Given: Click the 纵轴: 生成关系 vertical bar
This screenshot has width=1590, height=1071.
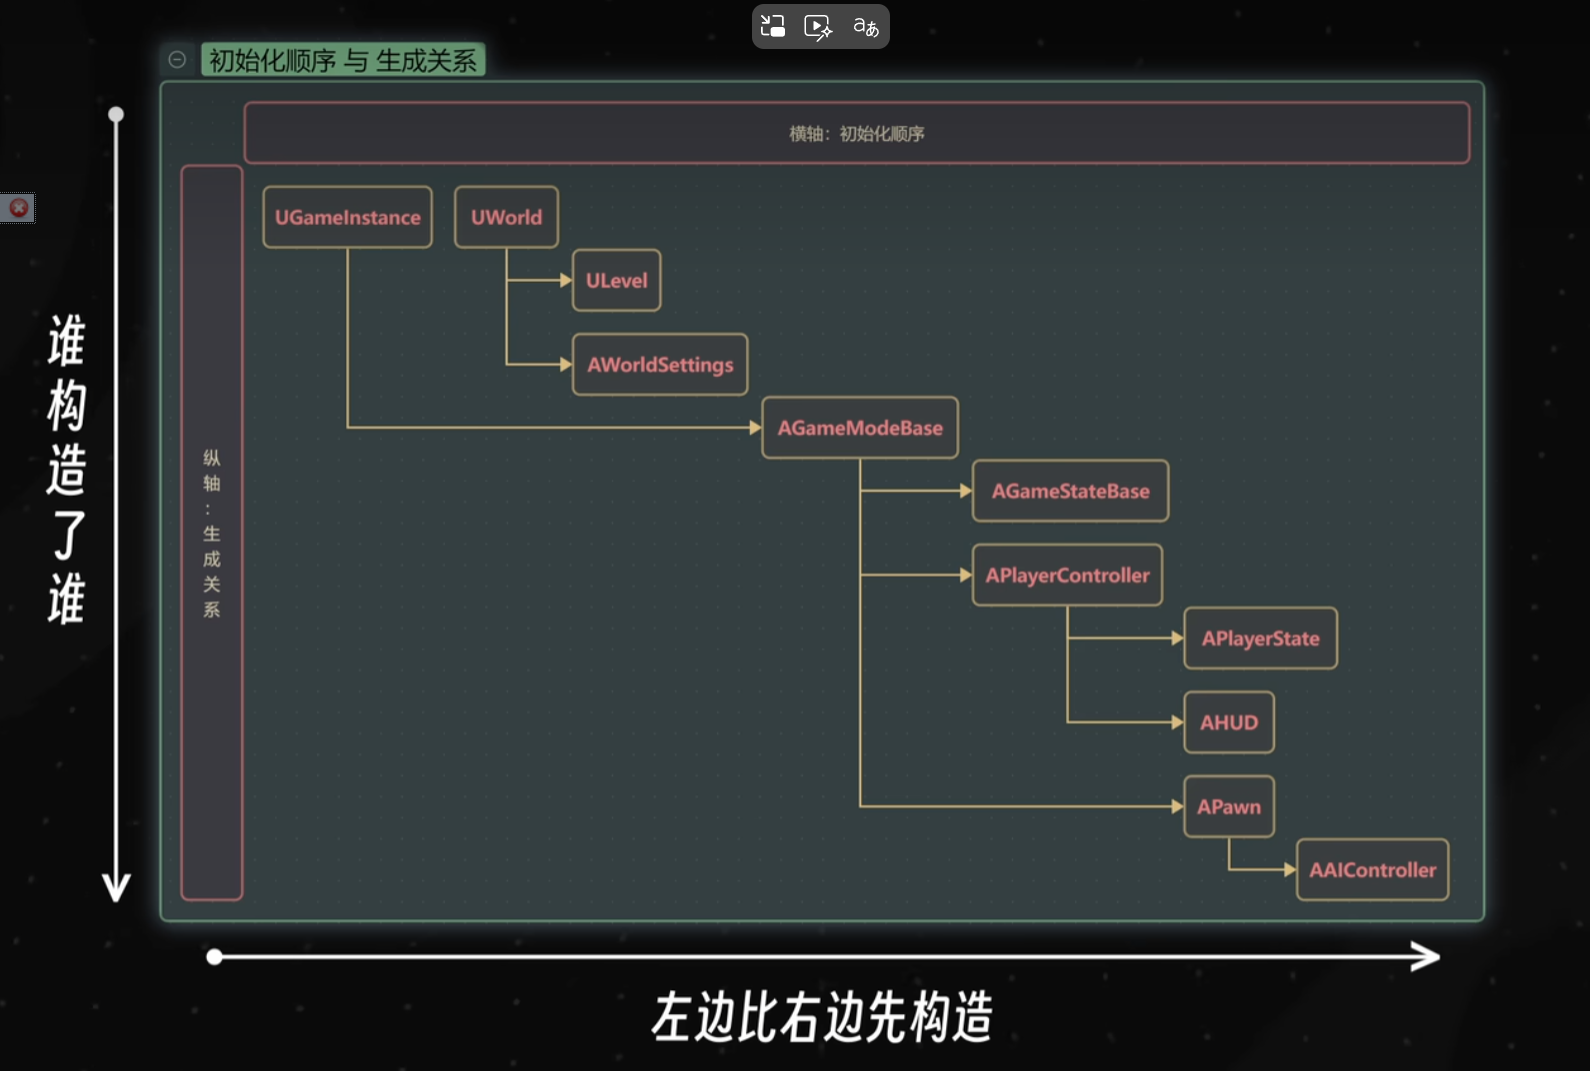Looking at the screenshot, I should [212, 533].
